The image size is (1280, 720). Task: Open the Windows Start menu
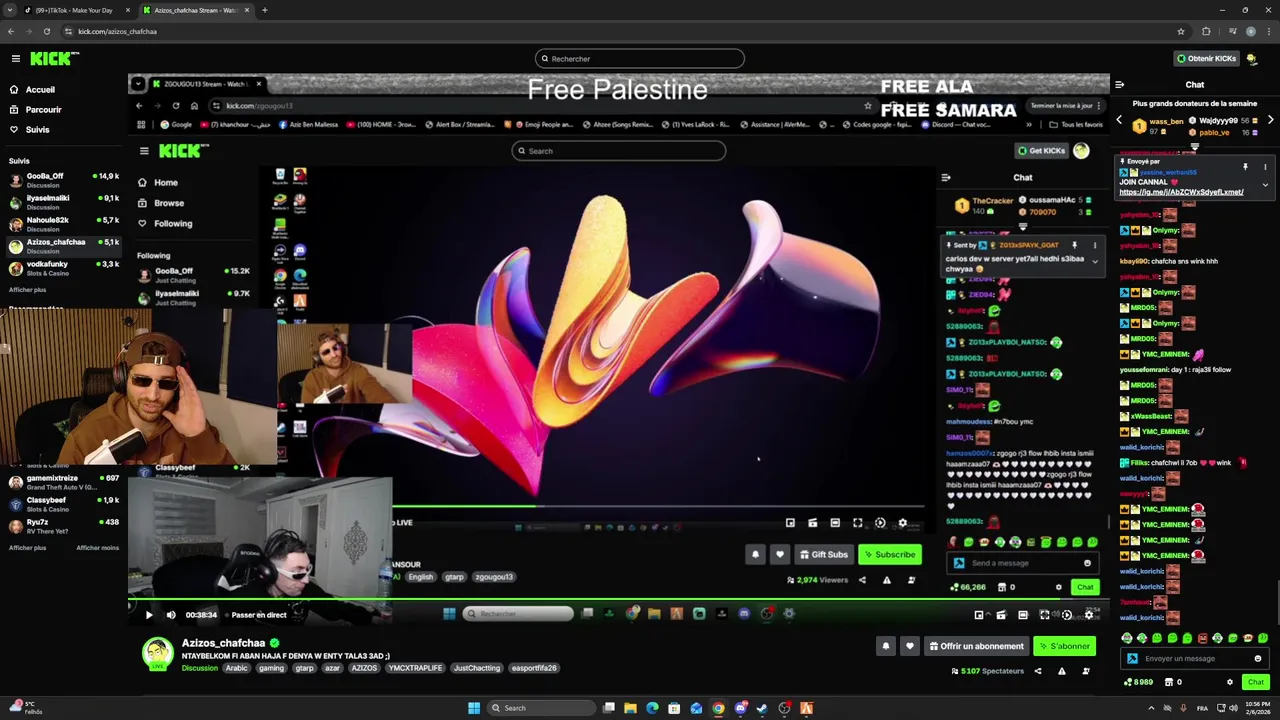pos(474,708)
